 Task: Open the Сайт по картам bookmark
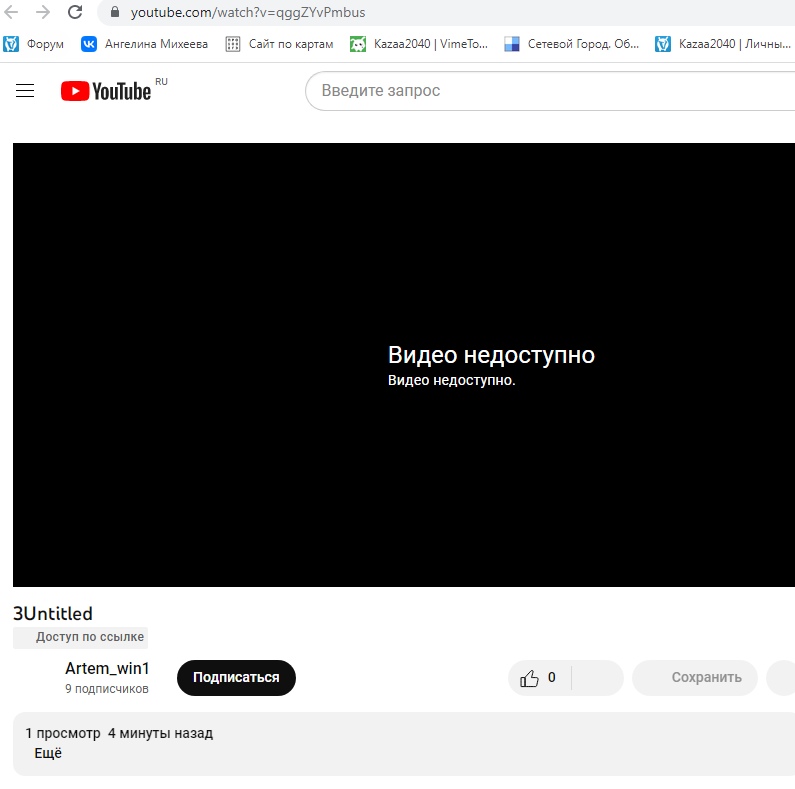point(279,44)
